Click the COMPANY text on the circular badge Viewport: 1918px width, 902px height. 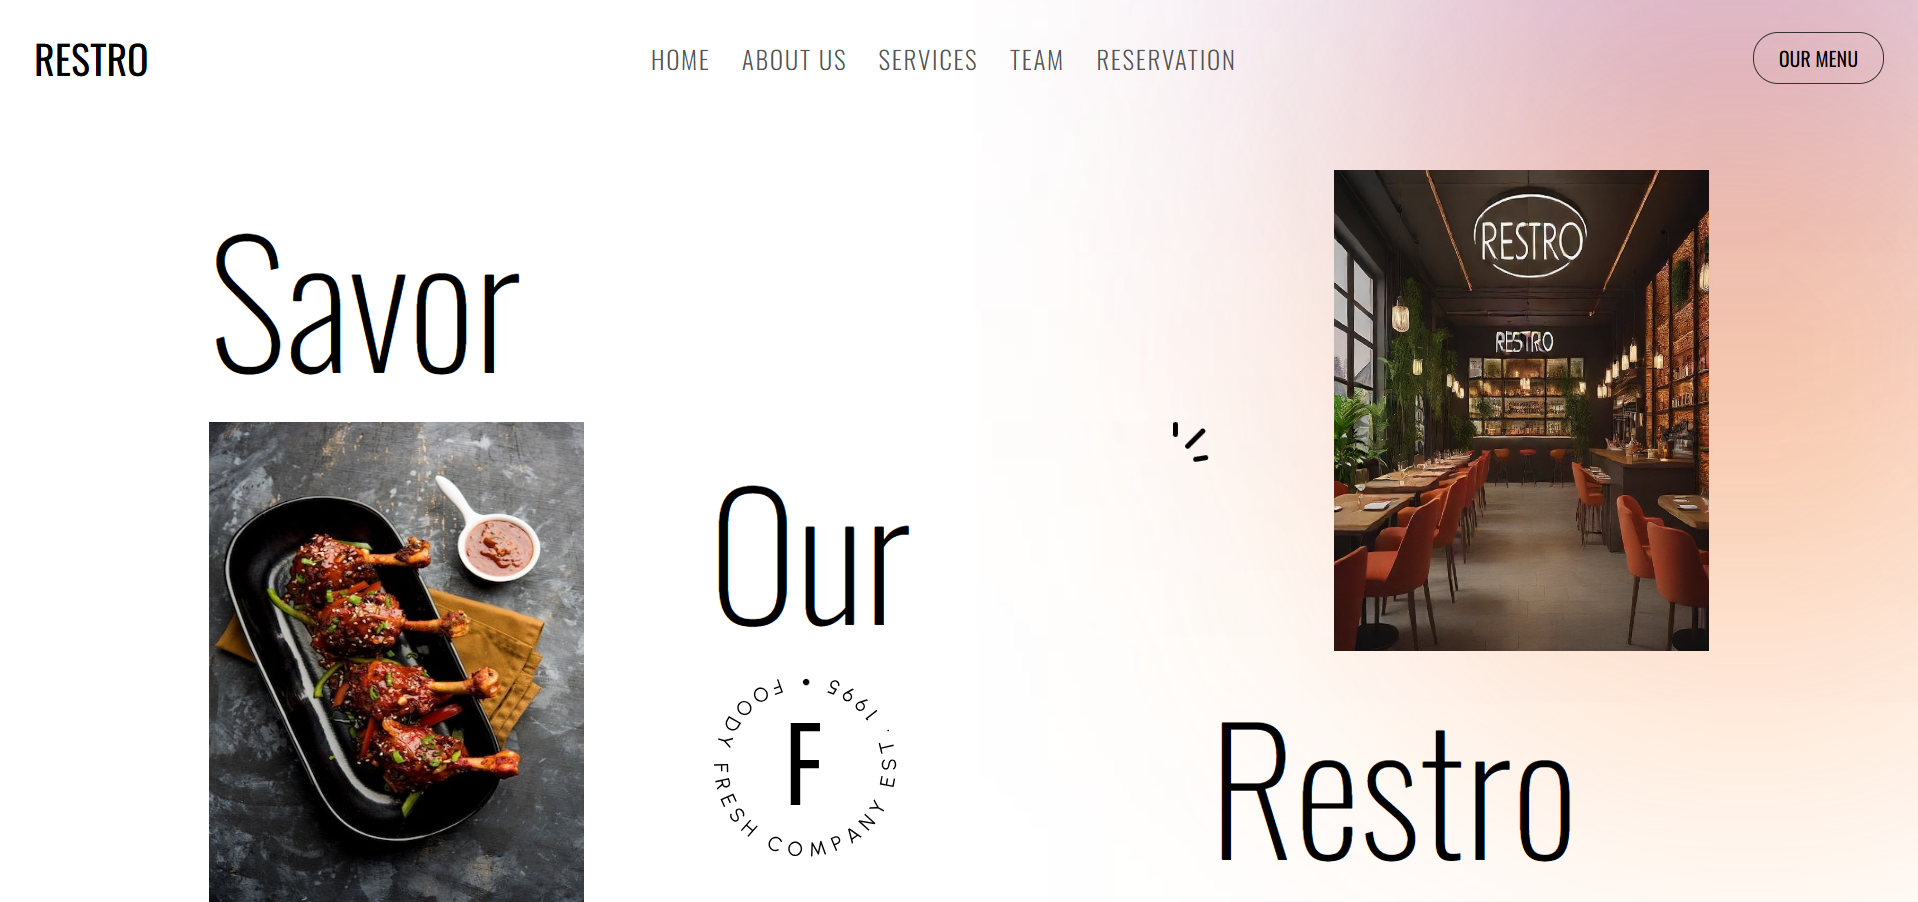(826, 832)
